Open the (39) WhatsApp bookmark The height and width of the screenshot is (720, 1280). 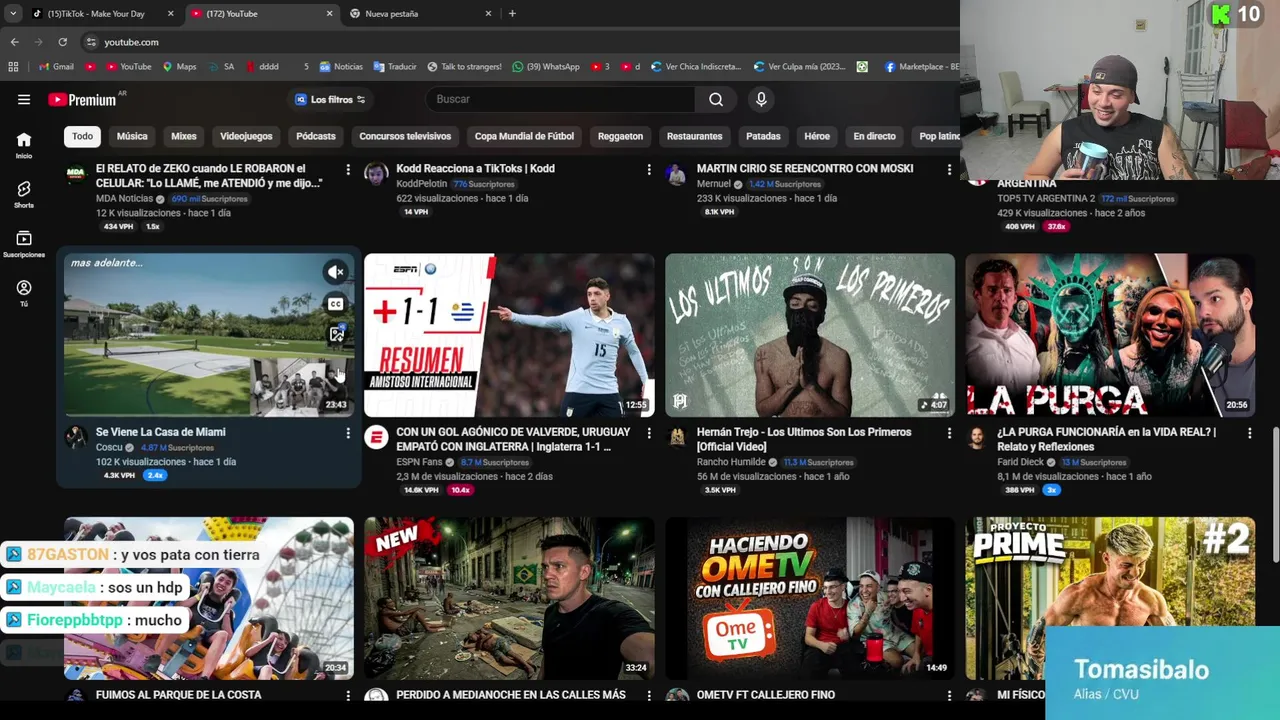[x=546, y=67]
